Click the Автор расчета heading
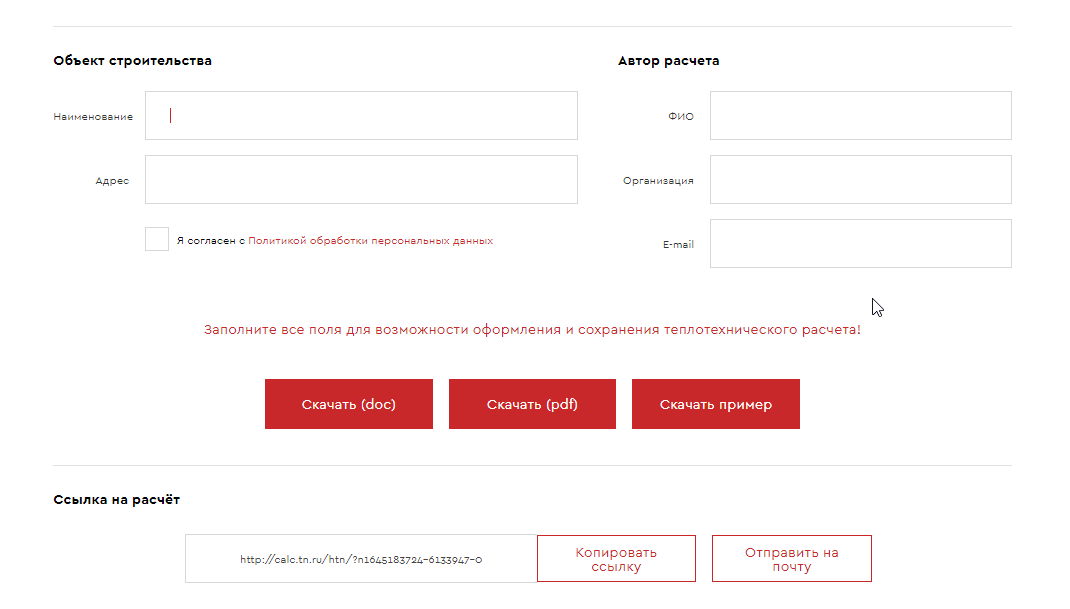 668,61
